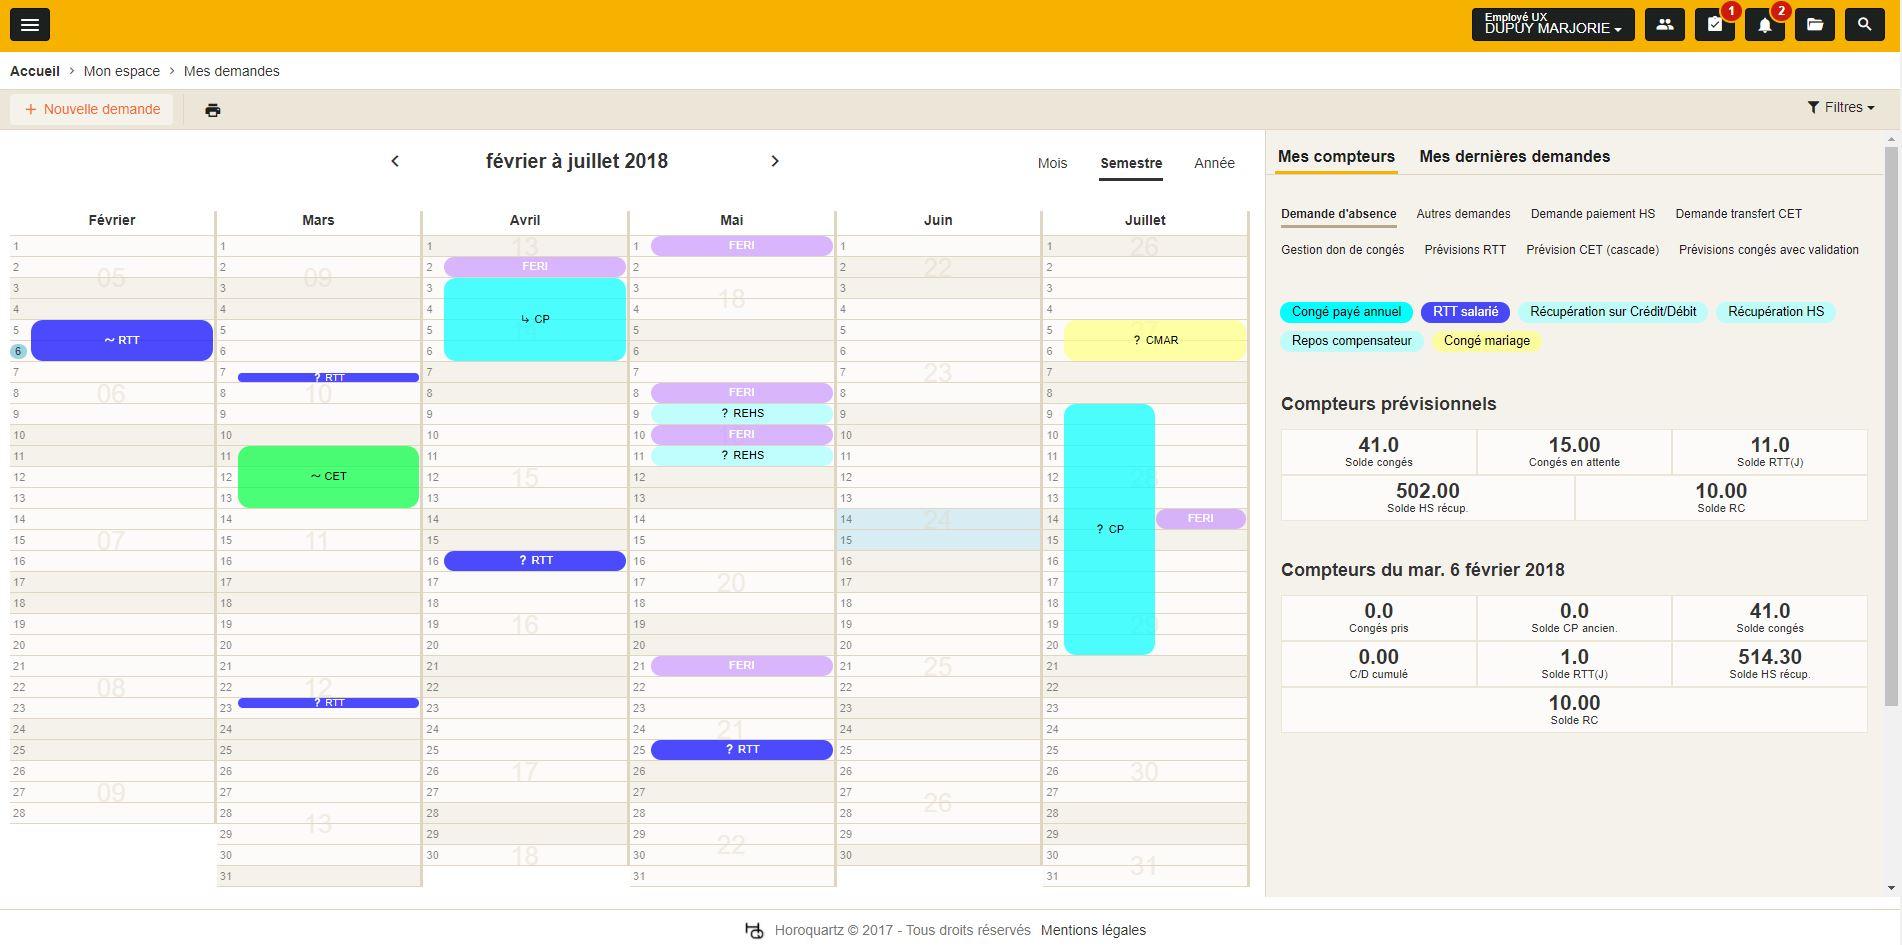Enable the 'Congé mariage' filter chip
The width and height of the screenshot is (1902, 945).
point(1485,341)
